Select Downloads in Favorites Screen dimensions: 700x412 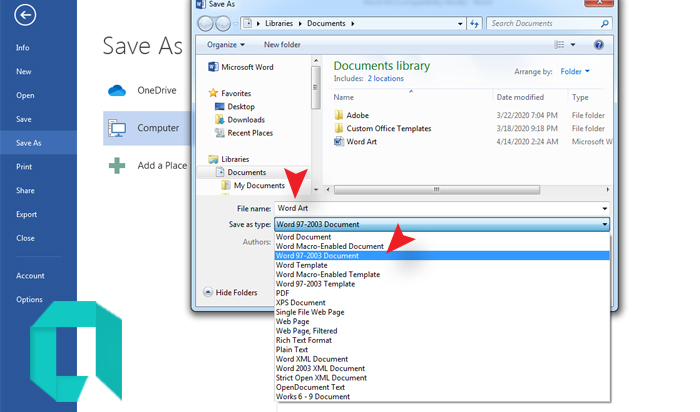click(x=246, y=120)
